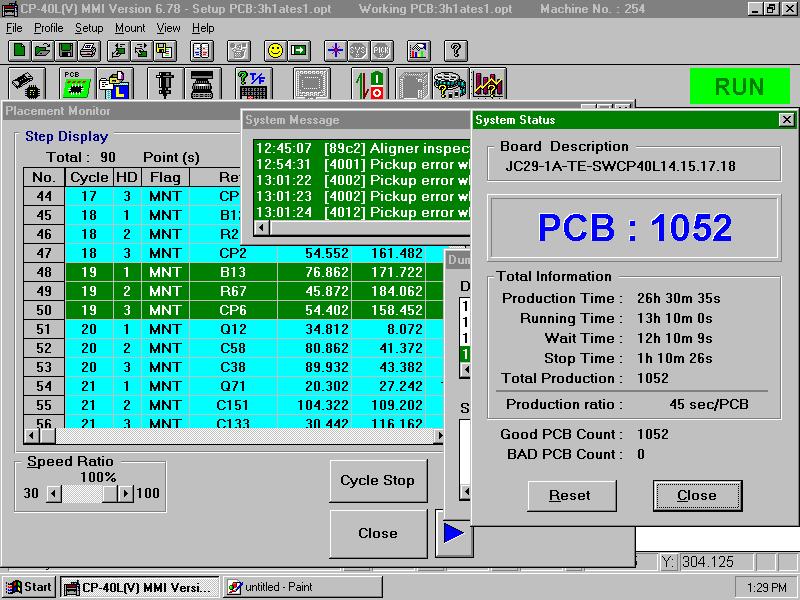Open the File menu

(x=14, y=28)
